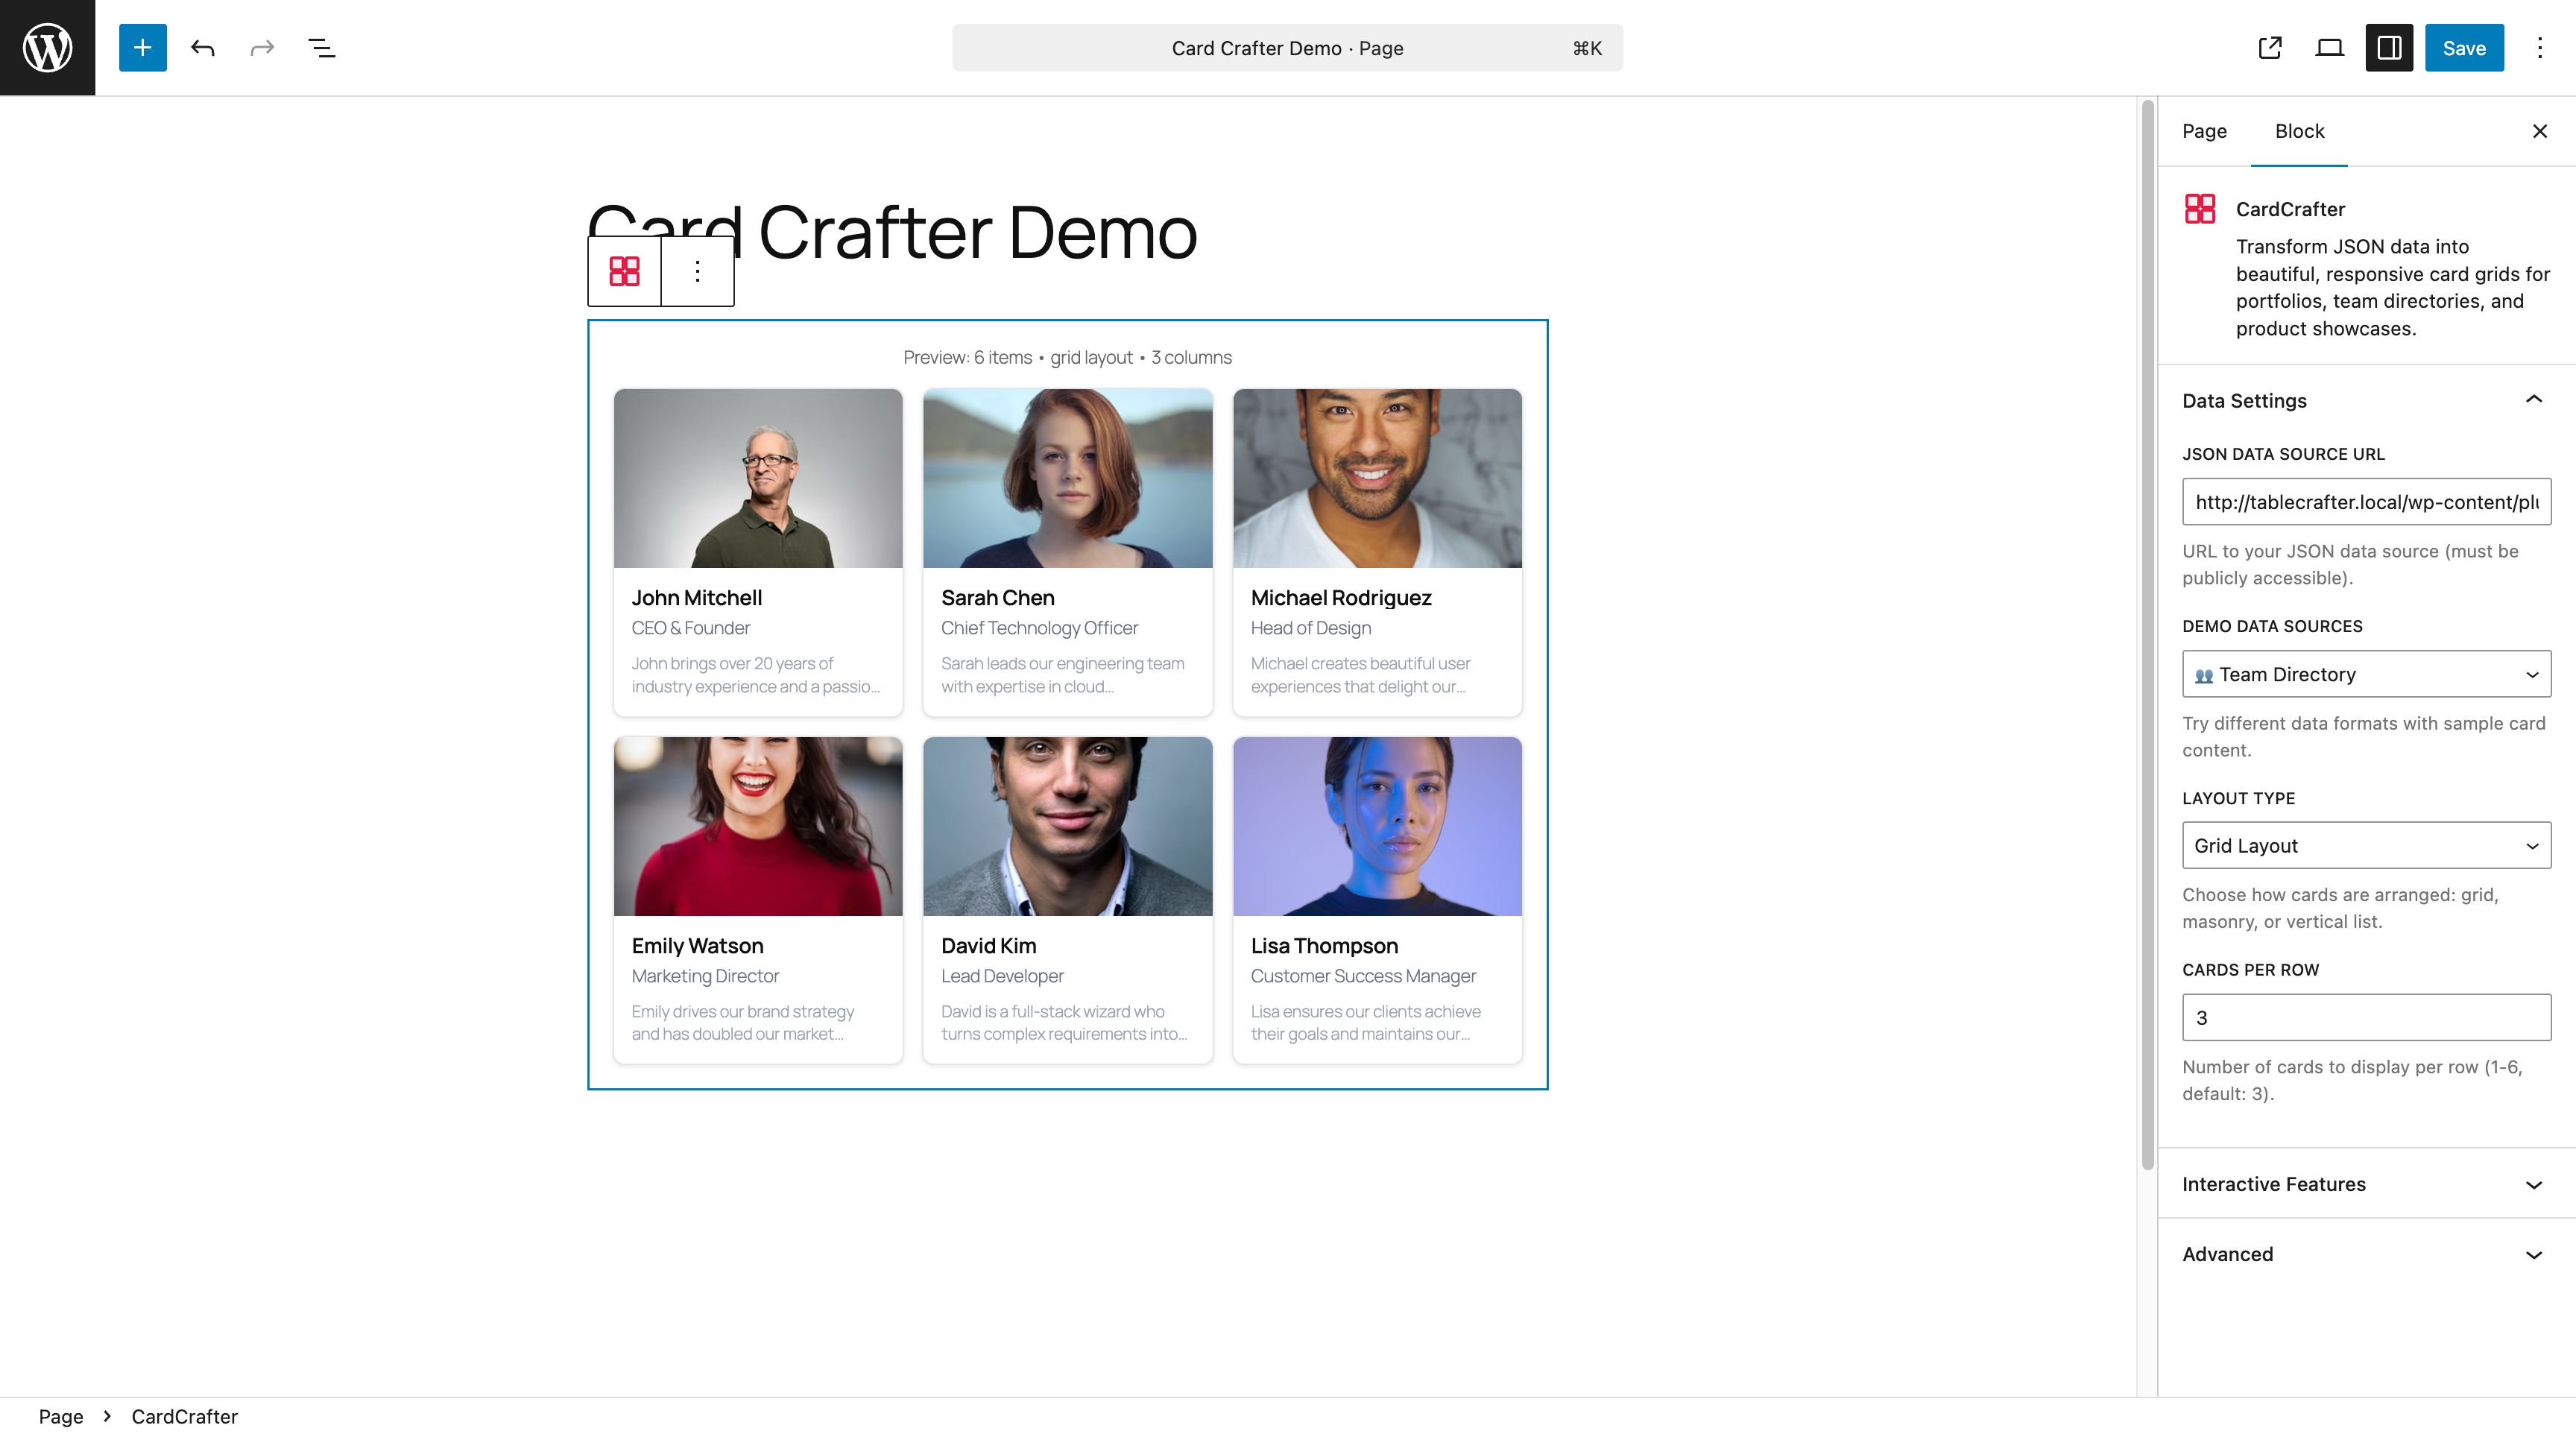Click the undo arrow icon
Viewport: 2576px width, 1434px height.
click(x=203, y=47)
